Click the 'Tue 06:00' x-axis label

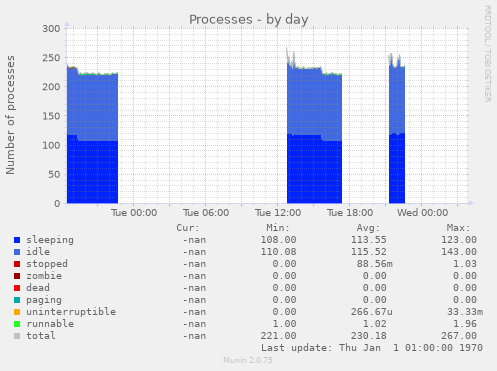pos(206,213)
